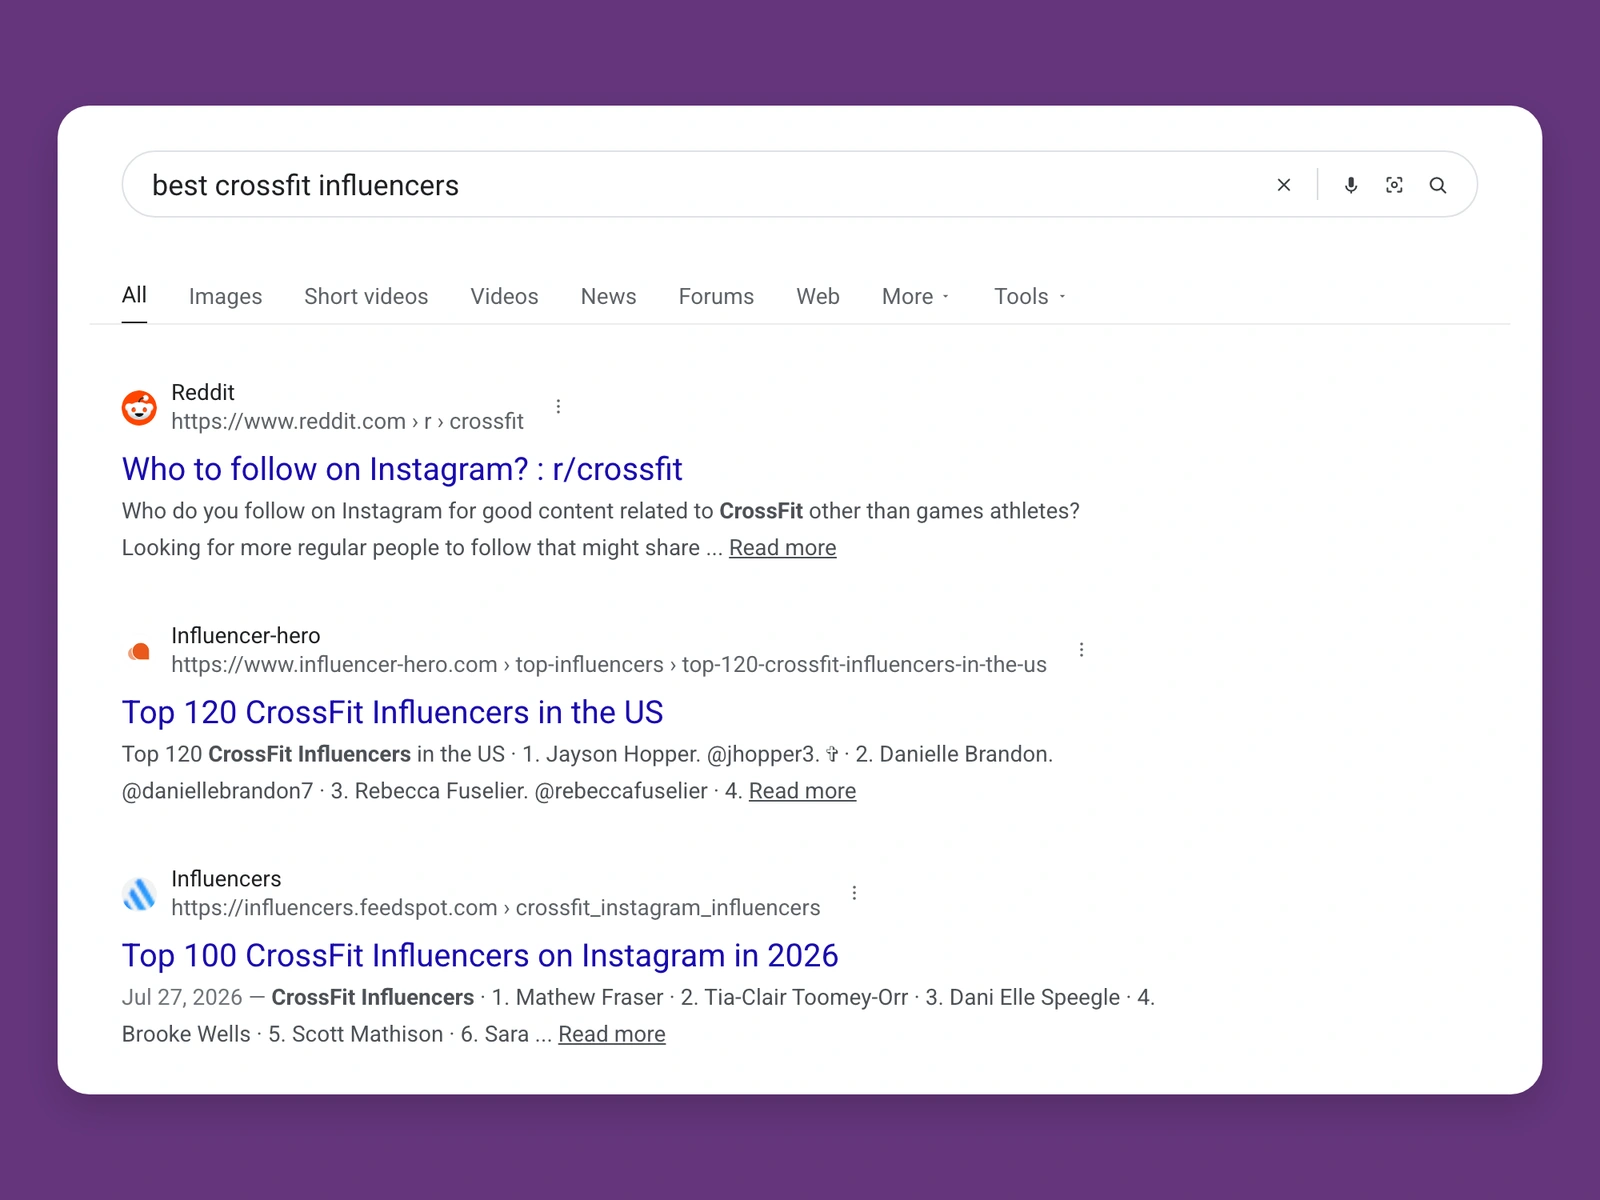Click Read more under the Reddit result
The image size is (1600, 1200).
(782, 548)
